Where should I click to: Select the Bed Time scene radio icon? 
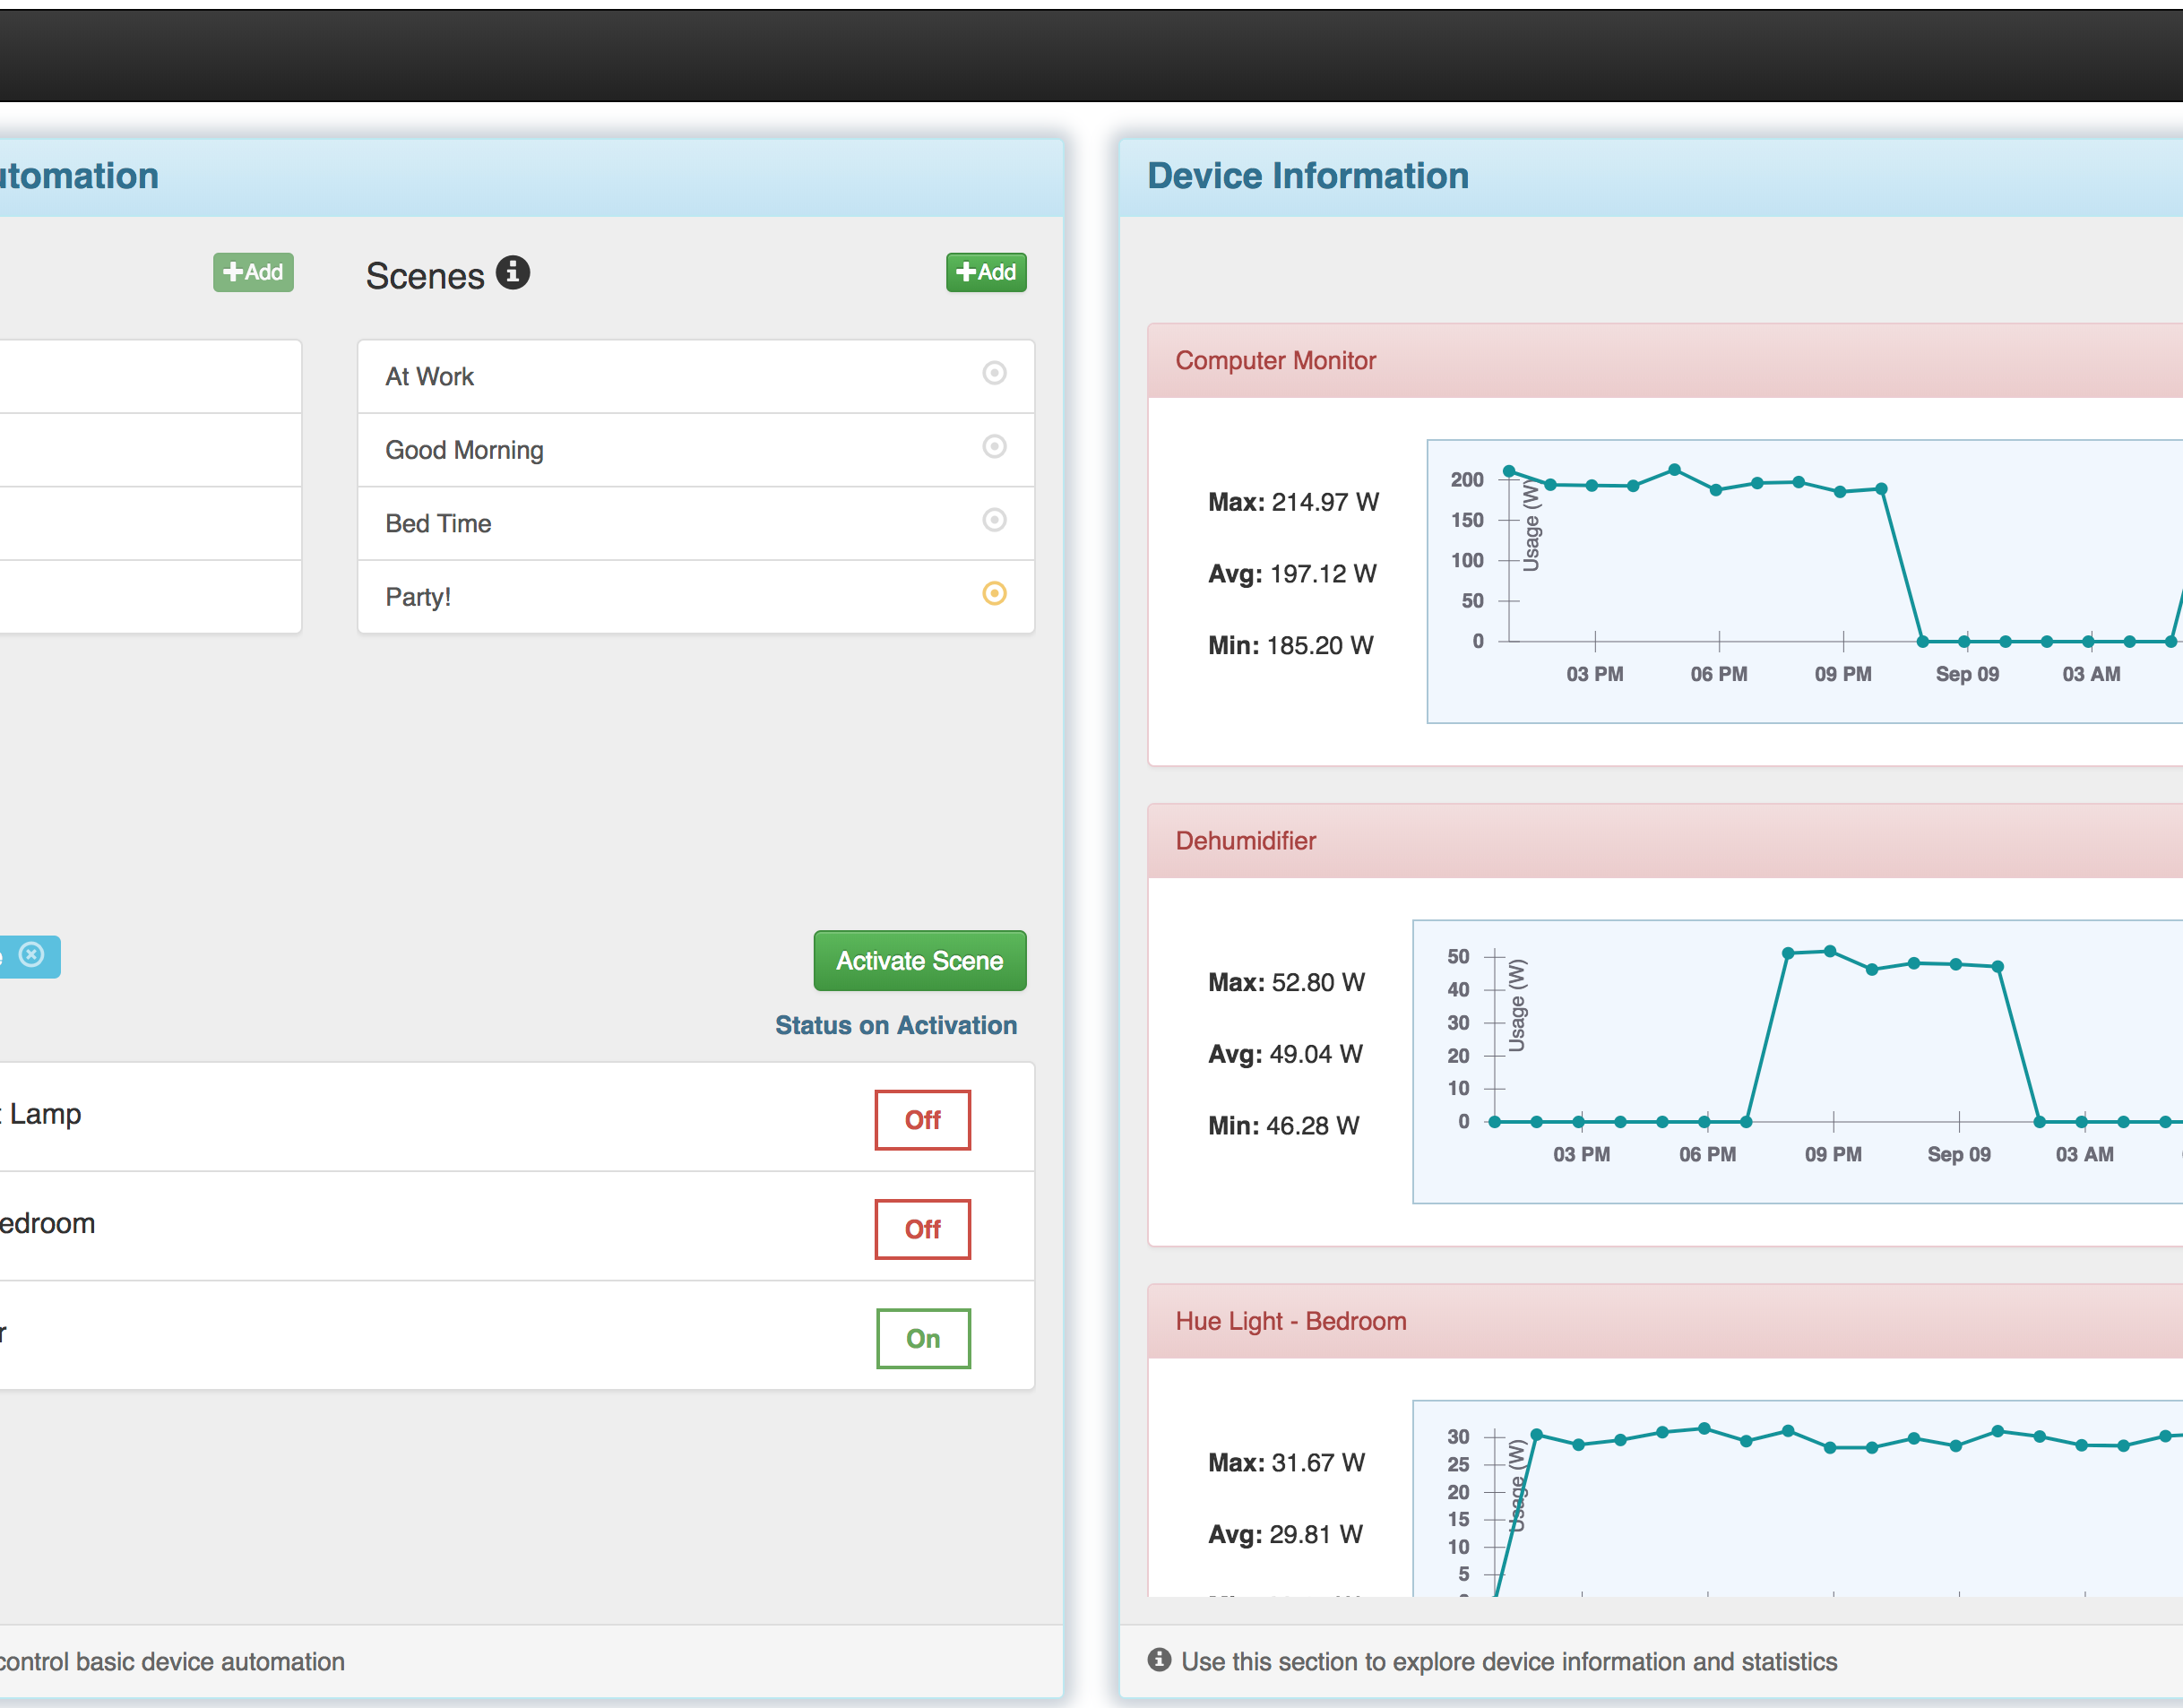click(x=994, y=520)
